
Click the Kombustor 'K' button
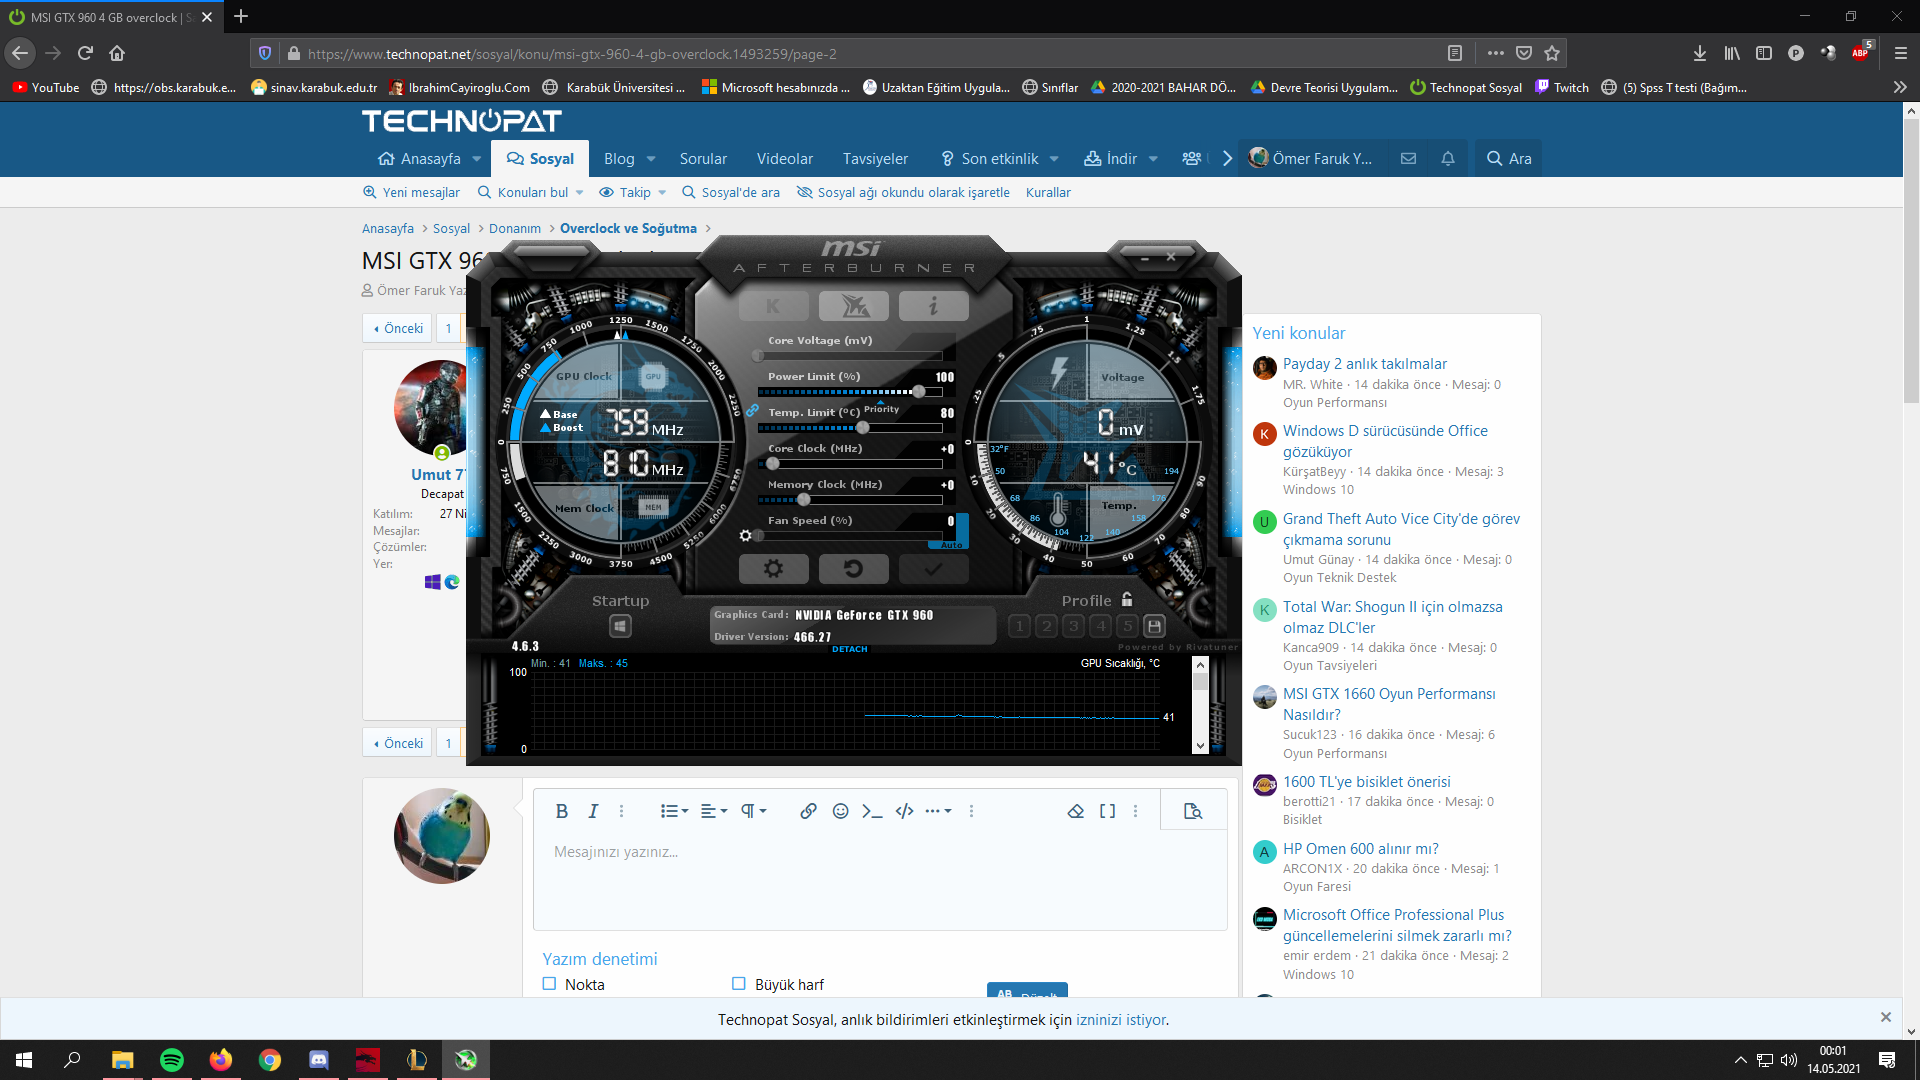coord(773,306)
